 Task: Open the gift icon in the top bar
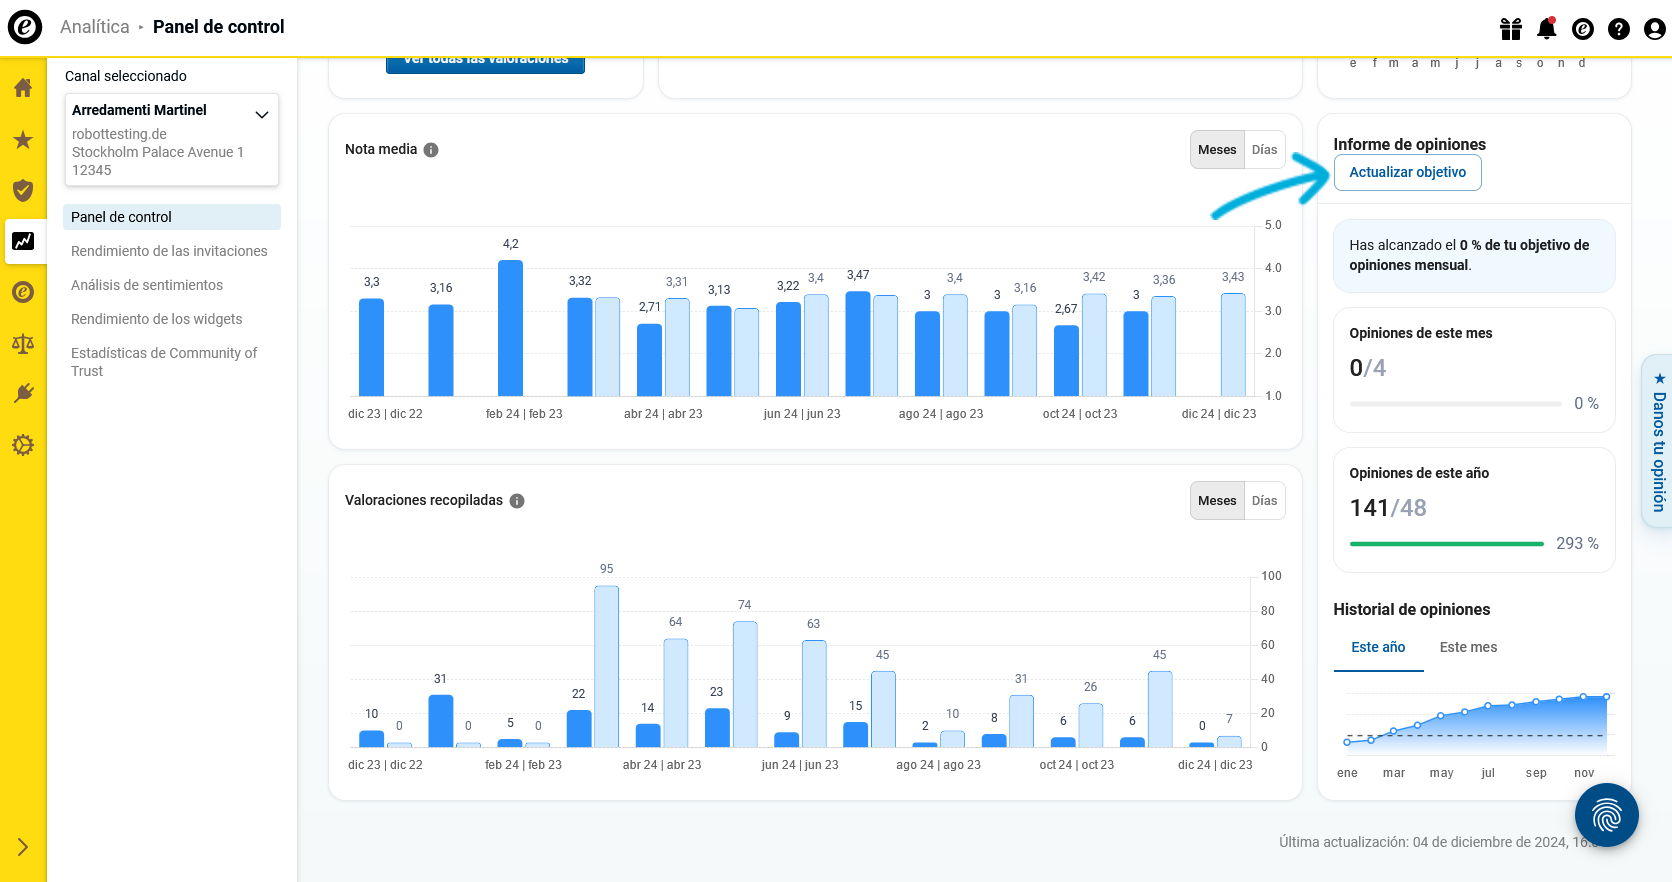pos(1511,29)
